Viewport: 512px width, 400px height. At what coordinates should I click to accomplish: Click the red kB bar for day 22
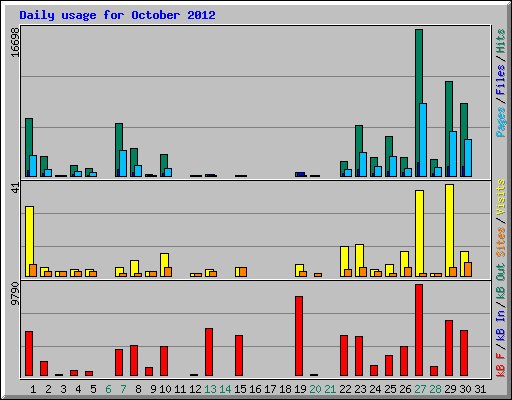pyautogui.click(x=344, y=356)
